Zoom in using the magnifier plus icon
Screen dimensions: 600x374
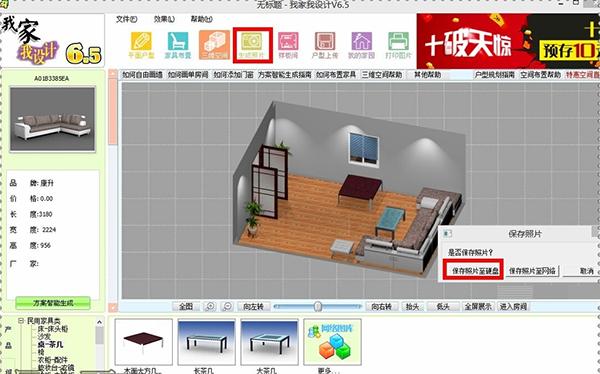[210, 307]
